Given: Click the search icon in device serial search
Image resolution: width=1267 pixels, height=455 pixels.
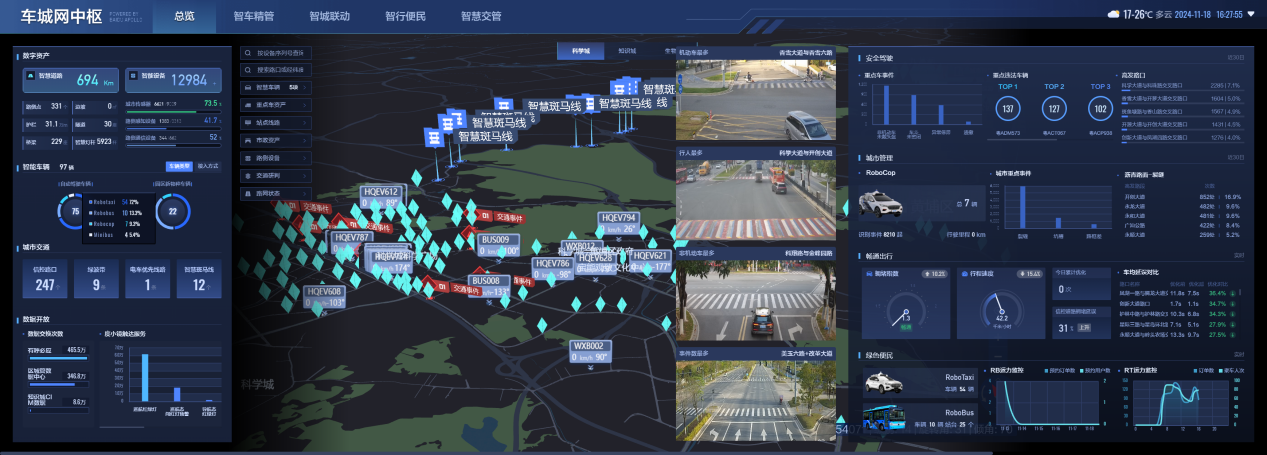Looking at the screenshot, I should click(x=247, y=52).
